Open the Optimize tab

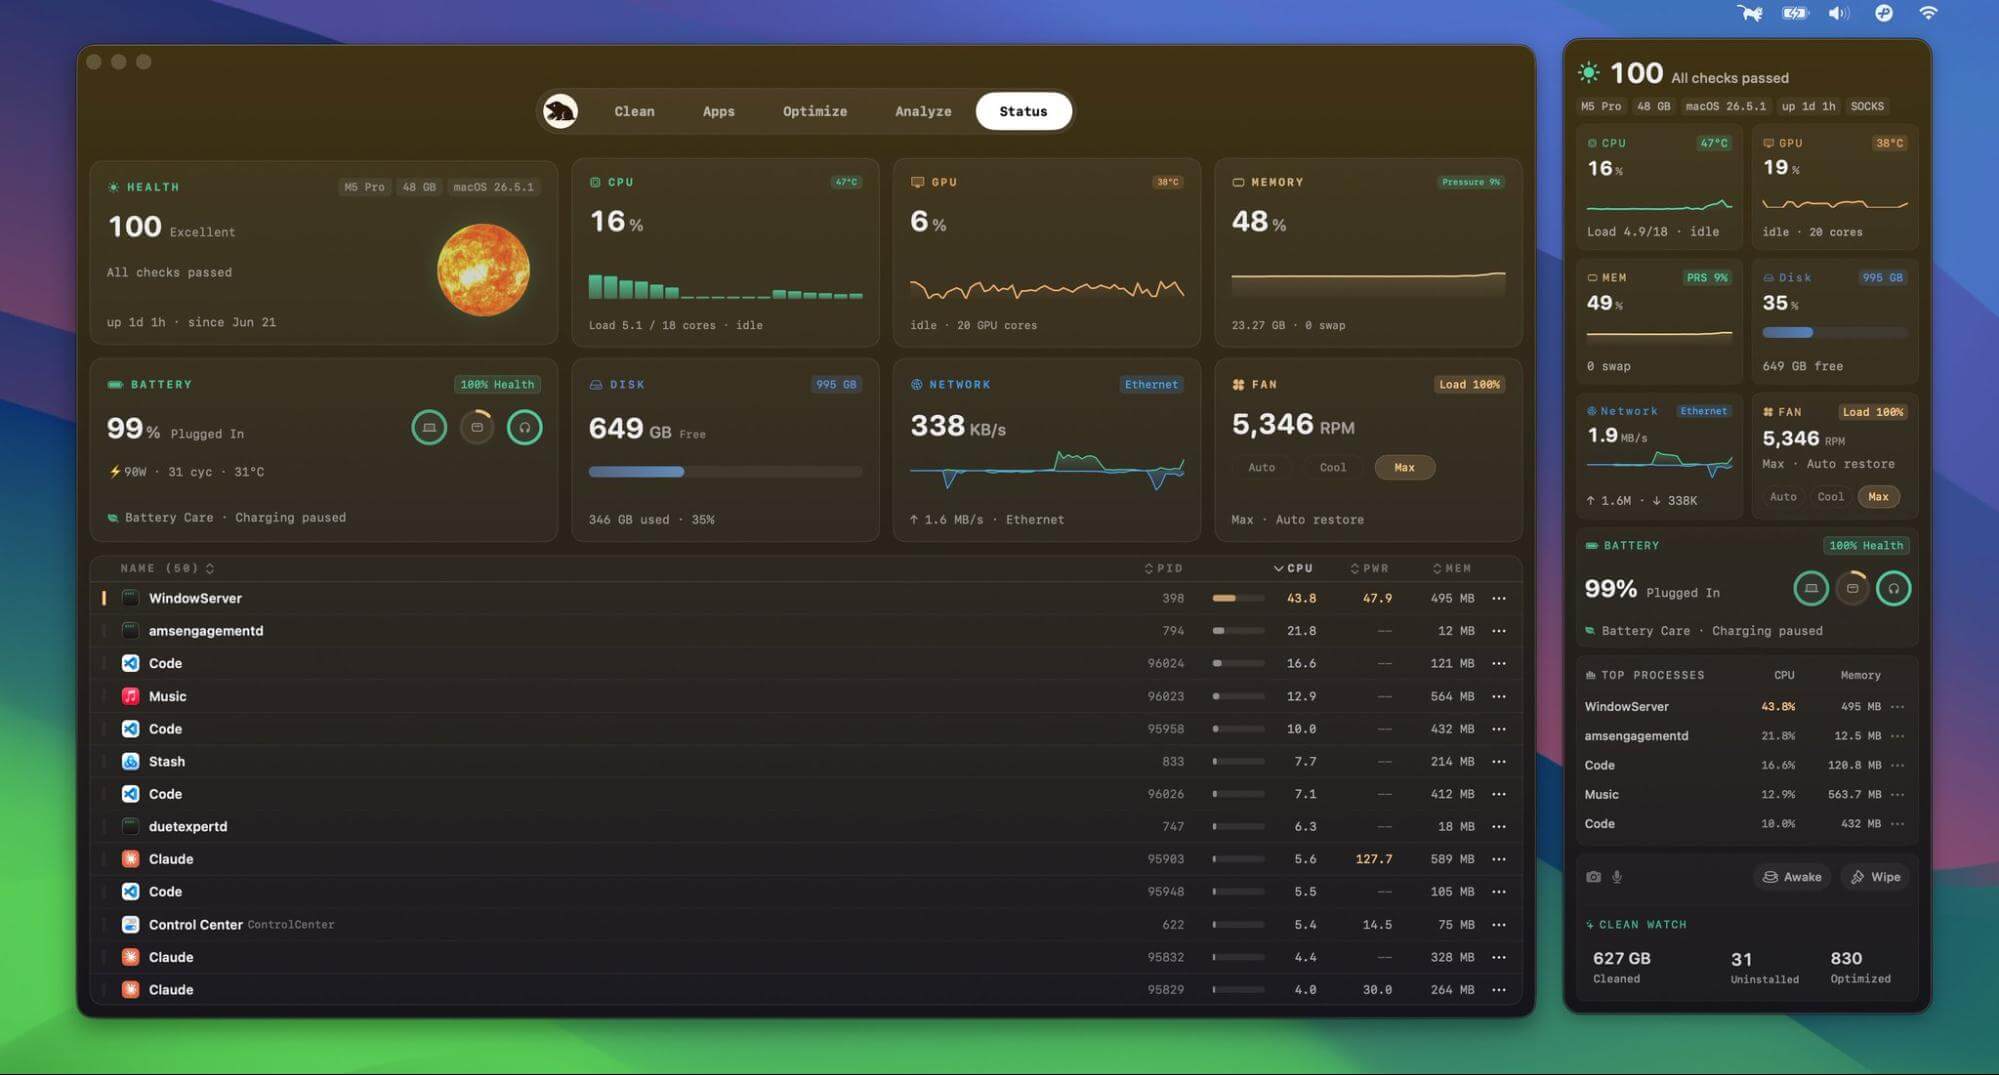pyautogui.click(x=815, y=111)
